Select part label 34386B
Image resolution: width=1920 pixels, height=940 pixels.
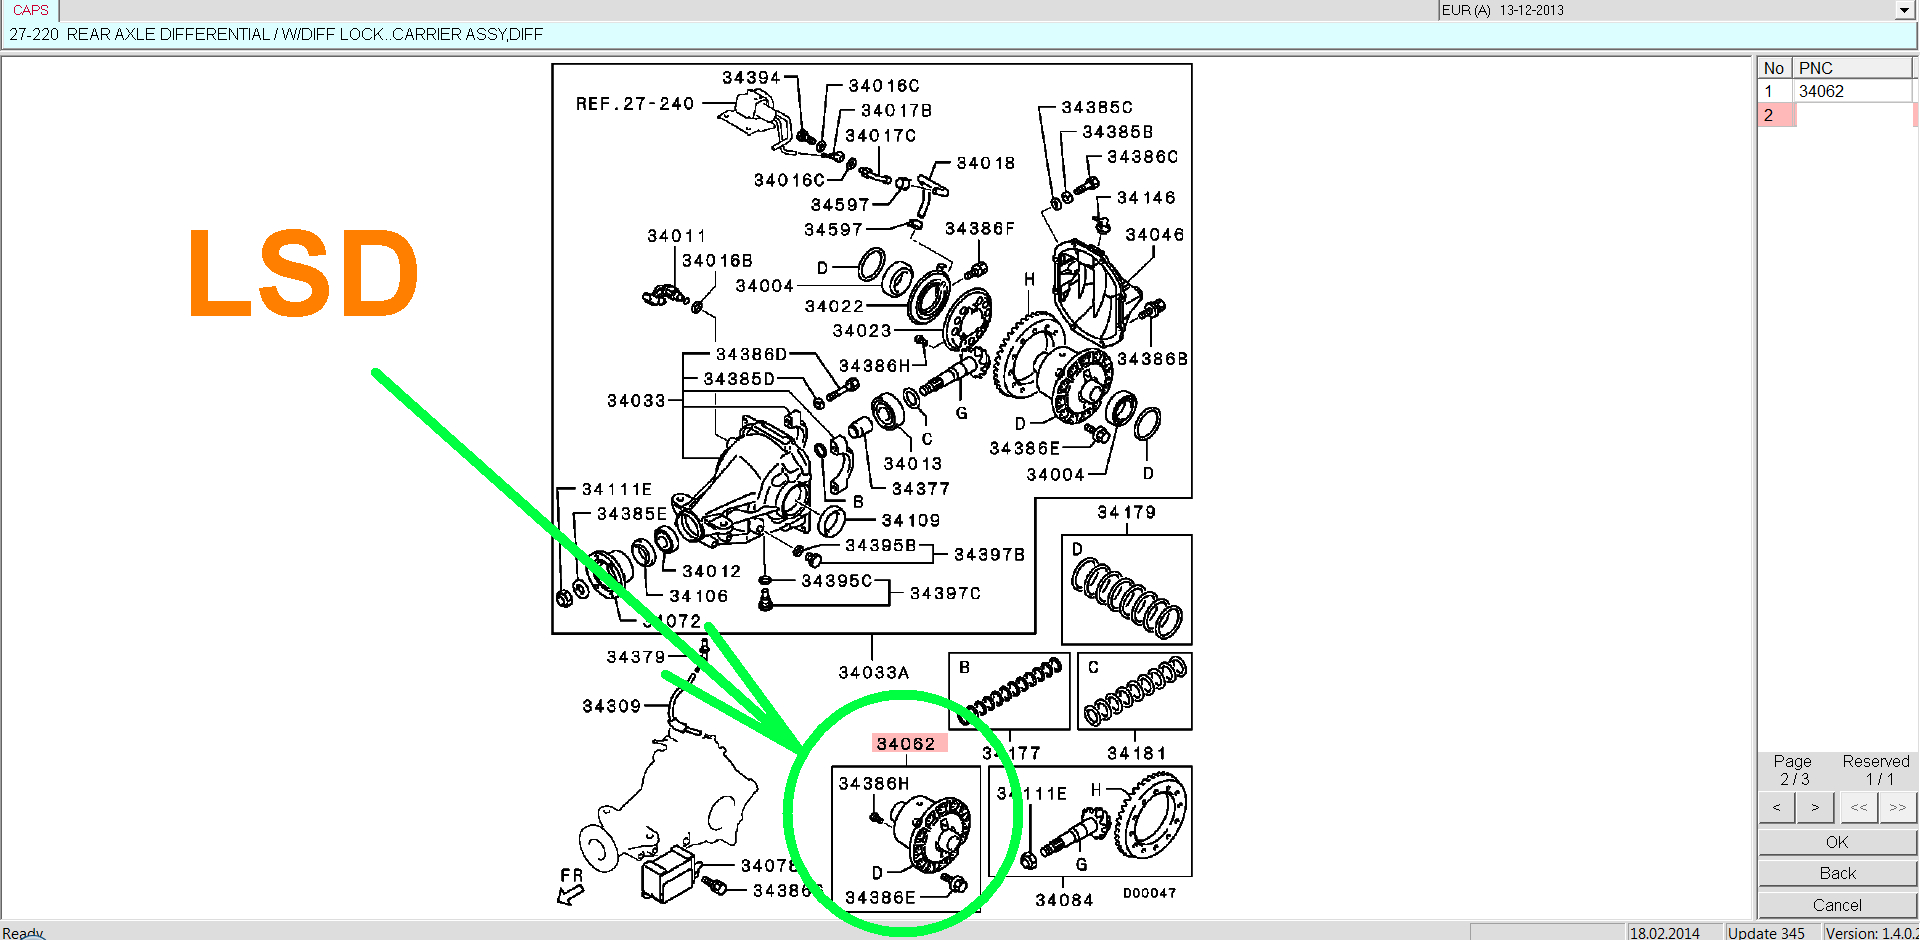pos(1152,359)
